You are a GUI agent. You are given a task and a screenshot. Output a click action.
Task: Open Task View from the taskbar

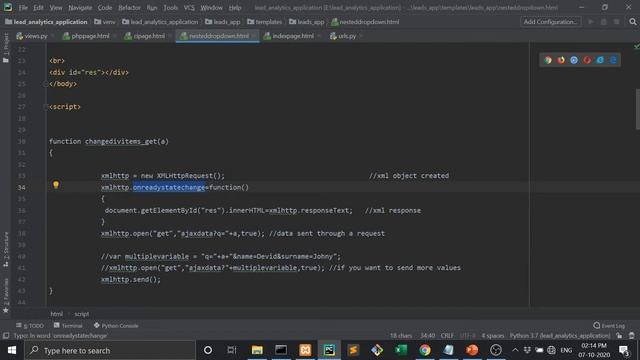(x=232, y=350)
